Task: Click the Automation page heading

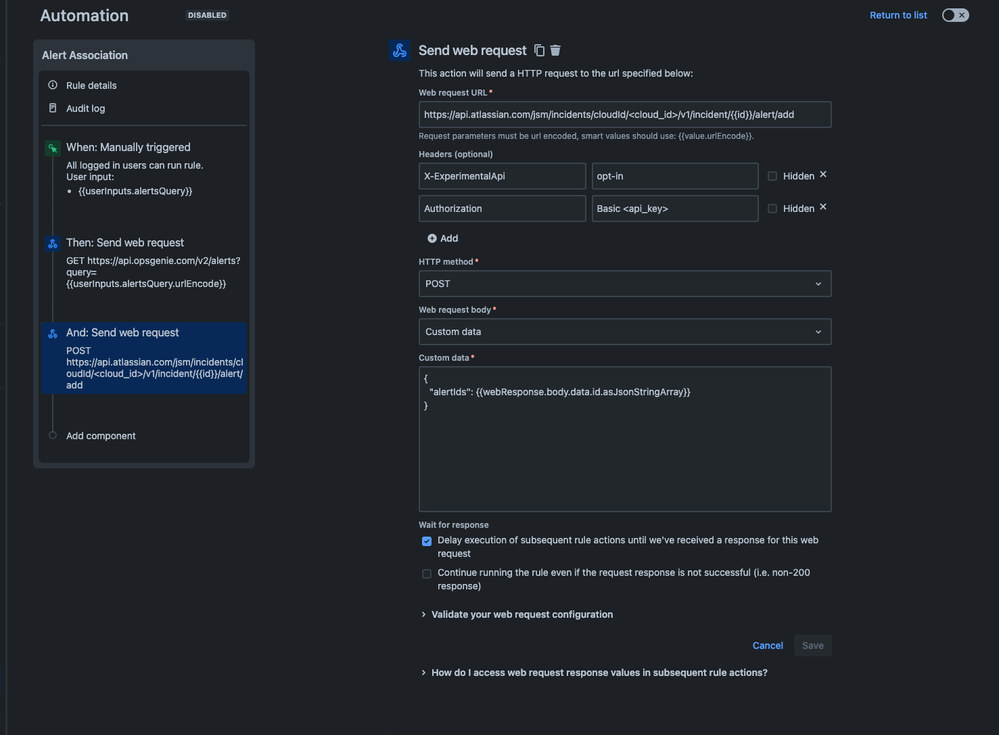Action: click(84, 15)
